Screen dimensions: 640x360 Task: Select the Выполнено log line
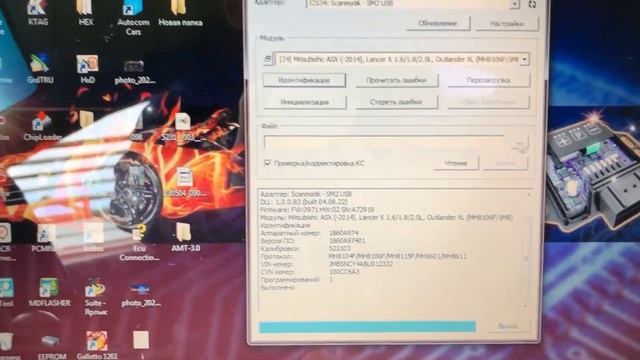[278, 287]
